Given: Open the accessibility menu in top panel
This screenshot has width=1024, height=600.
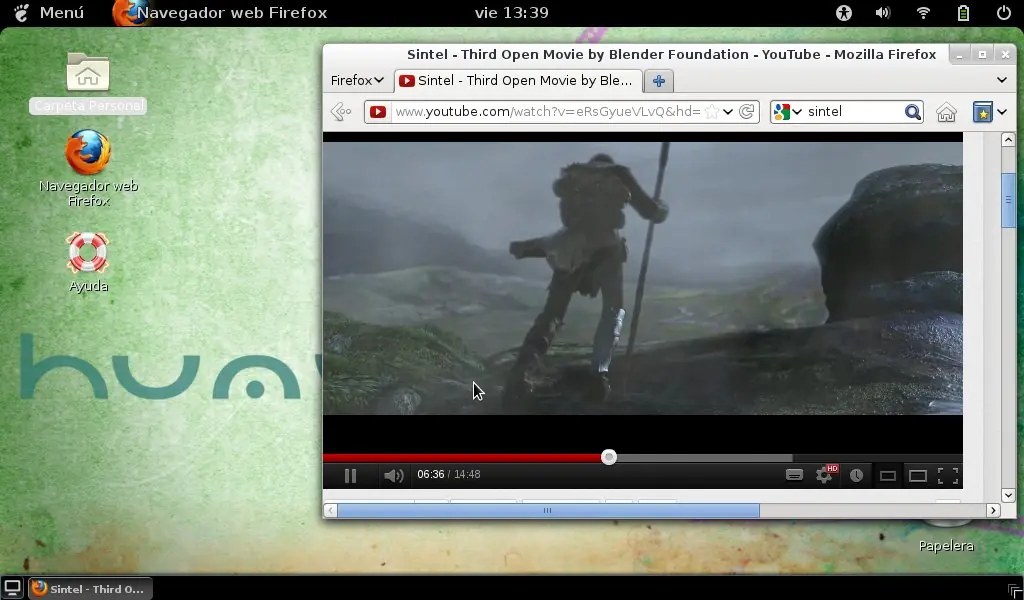Looking at the screenshot, I should [844, 12].
